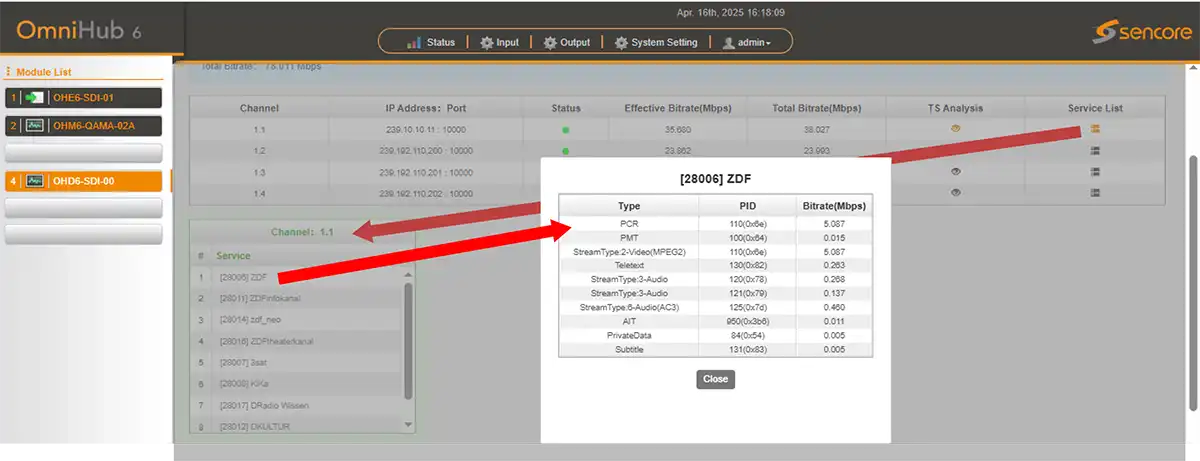Screen dimensions: 1200x461
Task: Click the Channel: 1.1 header
Action: point(302,232)
